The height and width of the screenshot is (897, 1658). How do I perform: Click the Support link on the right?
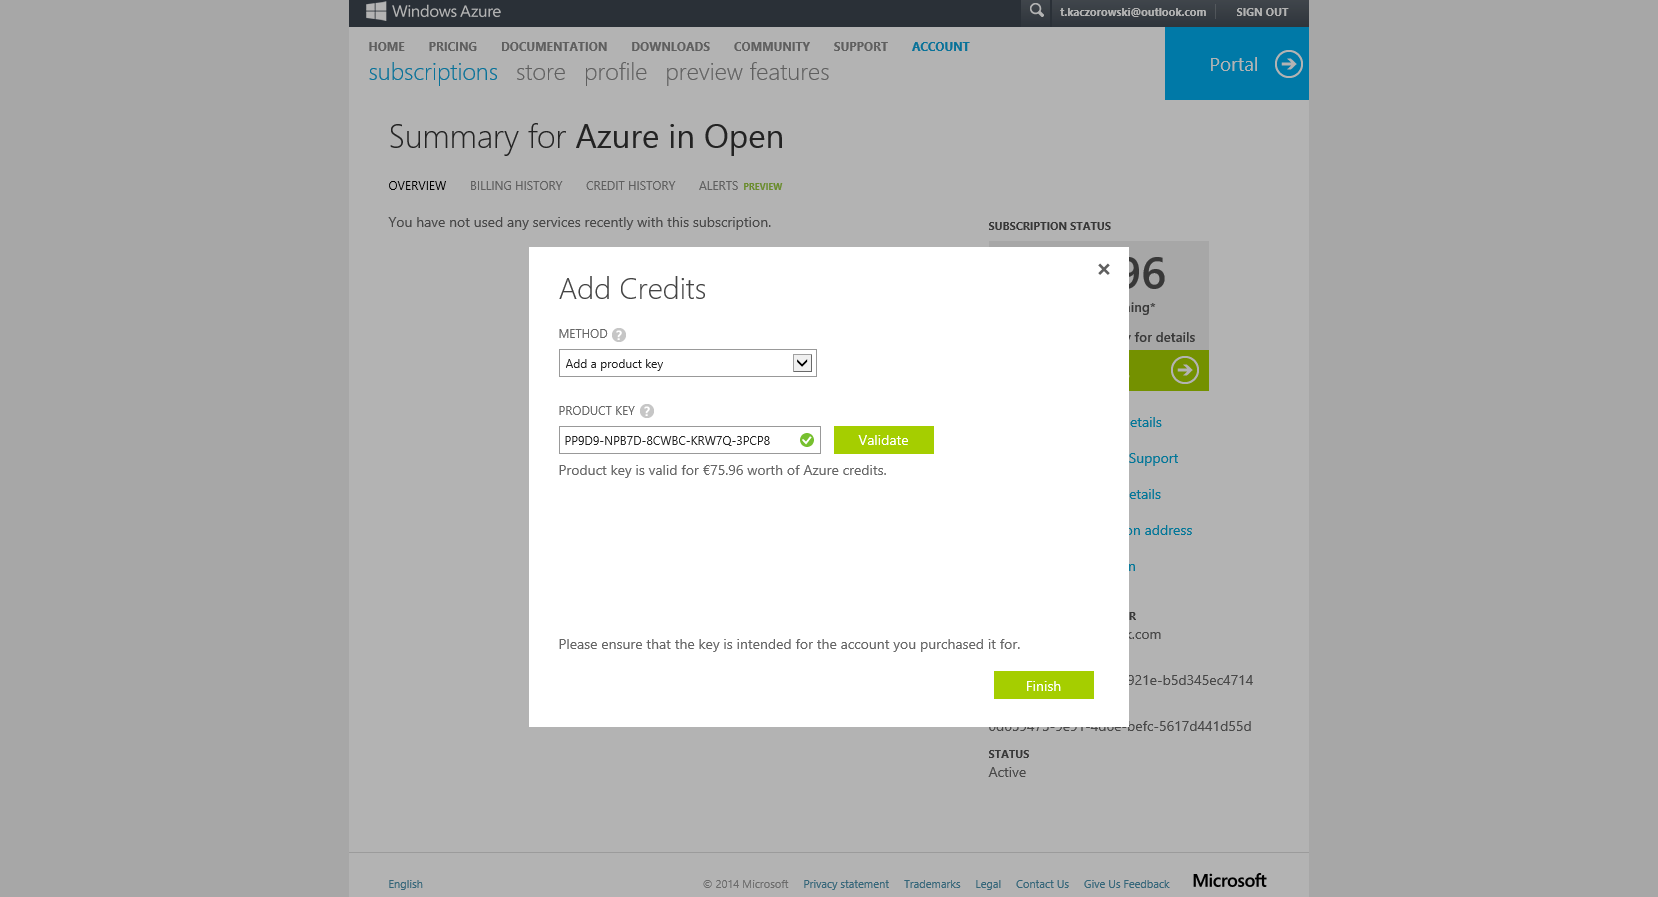[x=1153, y=458]
